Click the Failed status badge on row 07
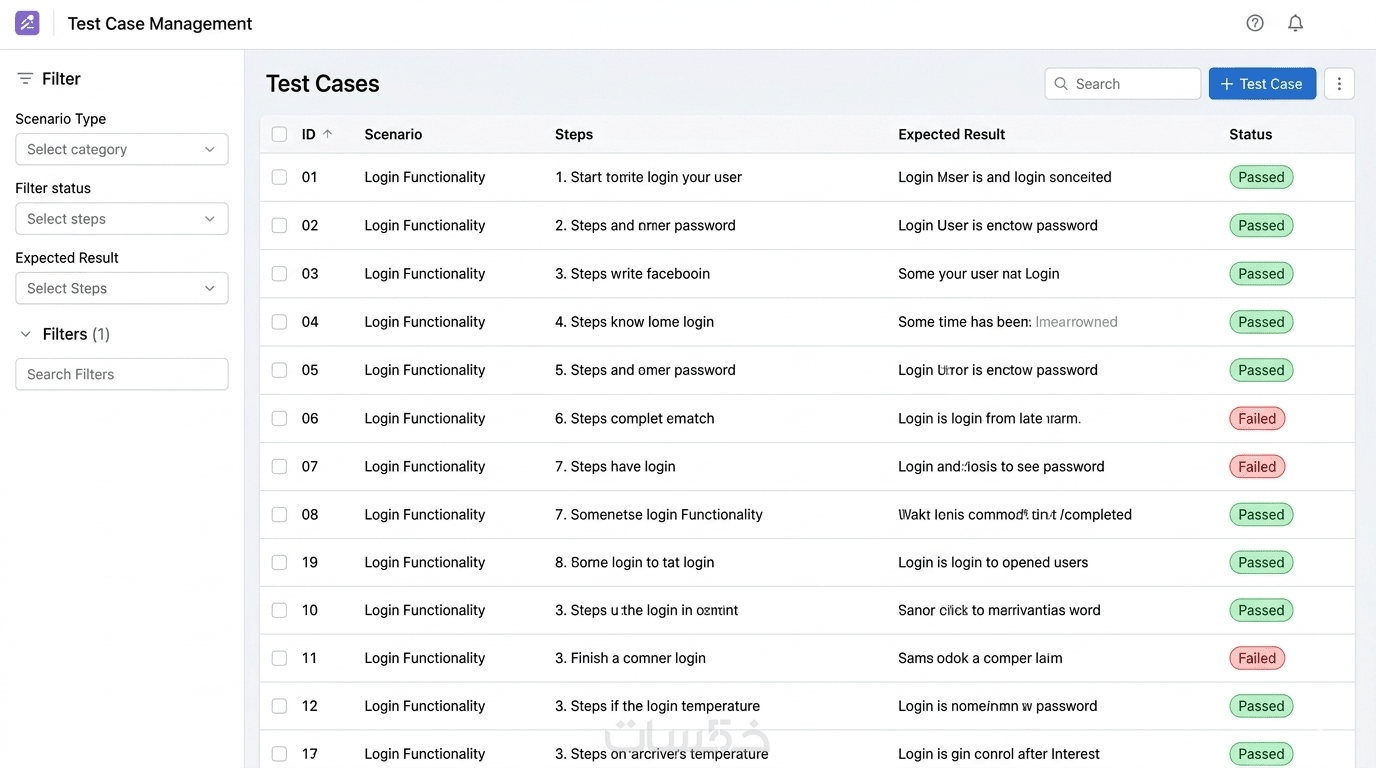This screenshot has height=768, width=1376. 1256,466
